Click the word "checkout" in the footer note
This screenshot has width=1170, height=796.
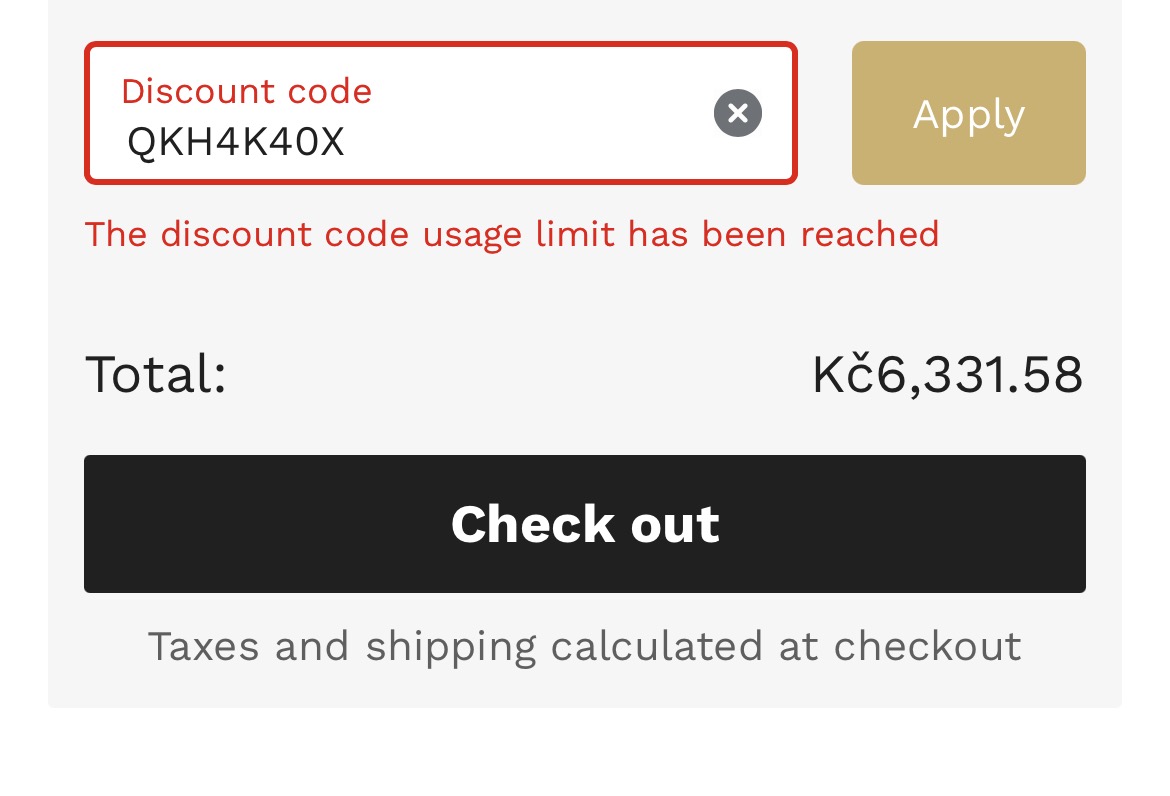tap(927, 646)
